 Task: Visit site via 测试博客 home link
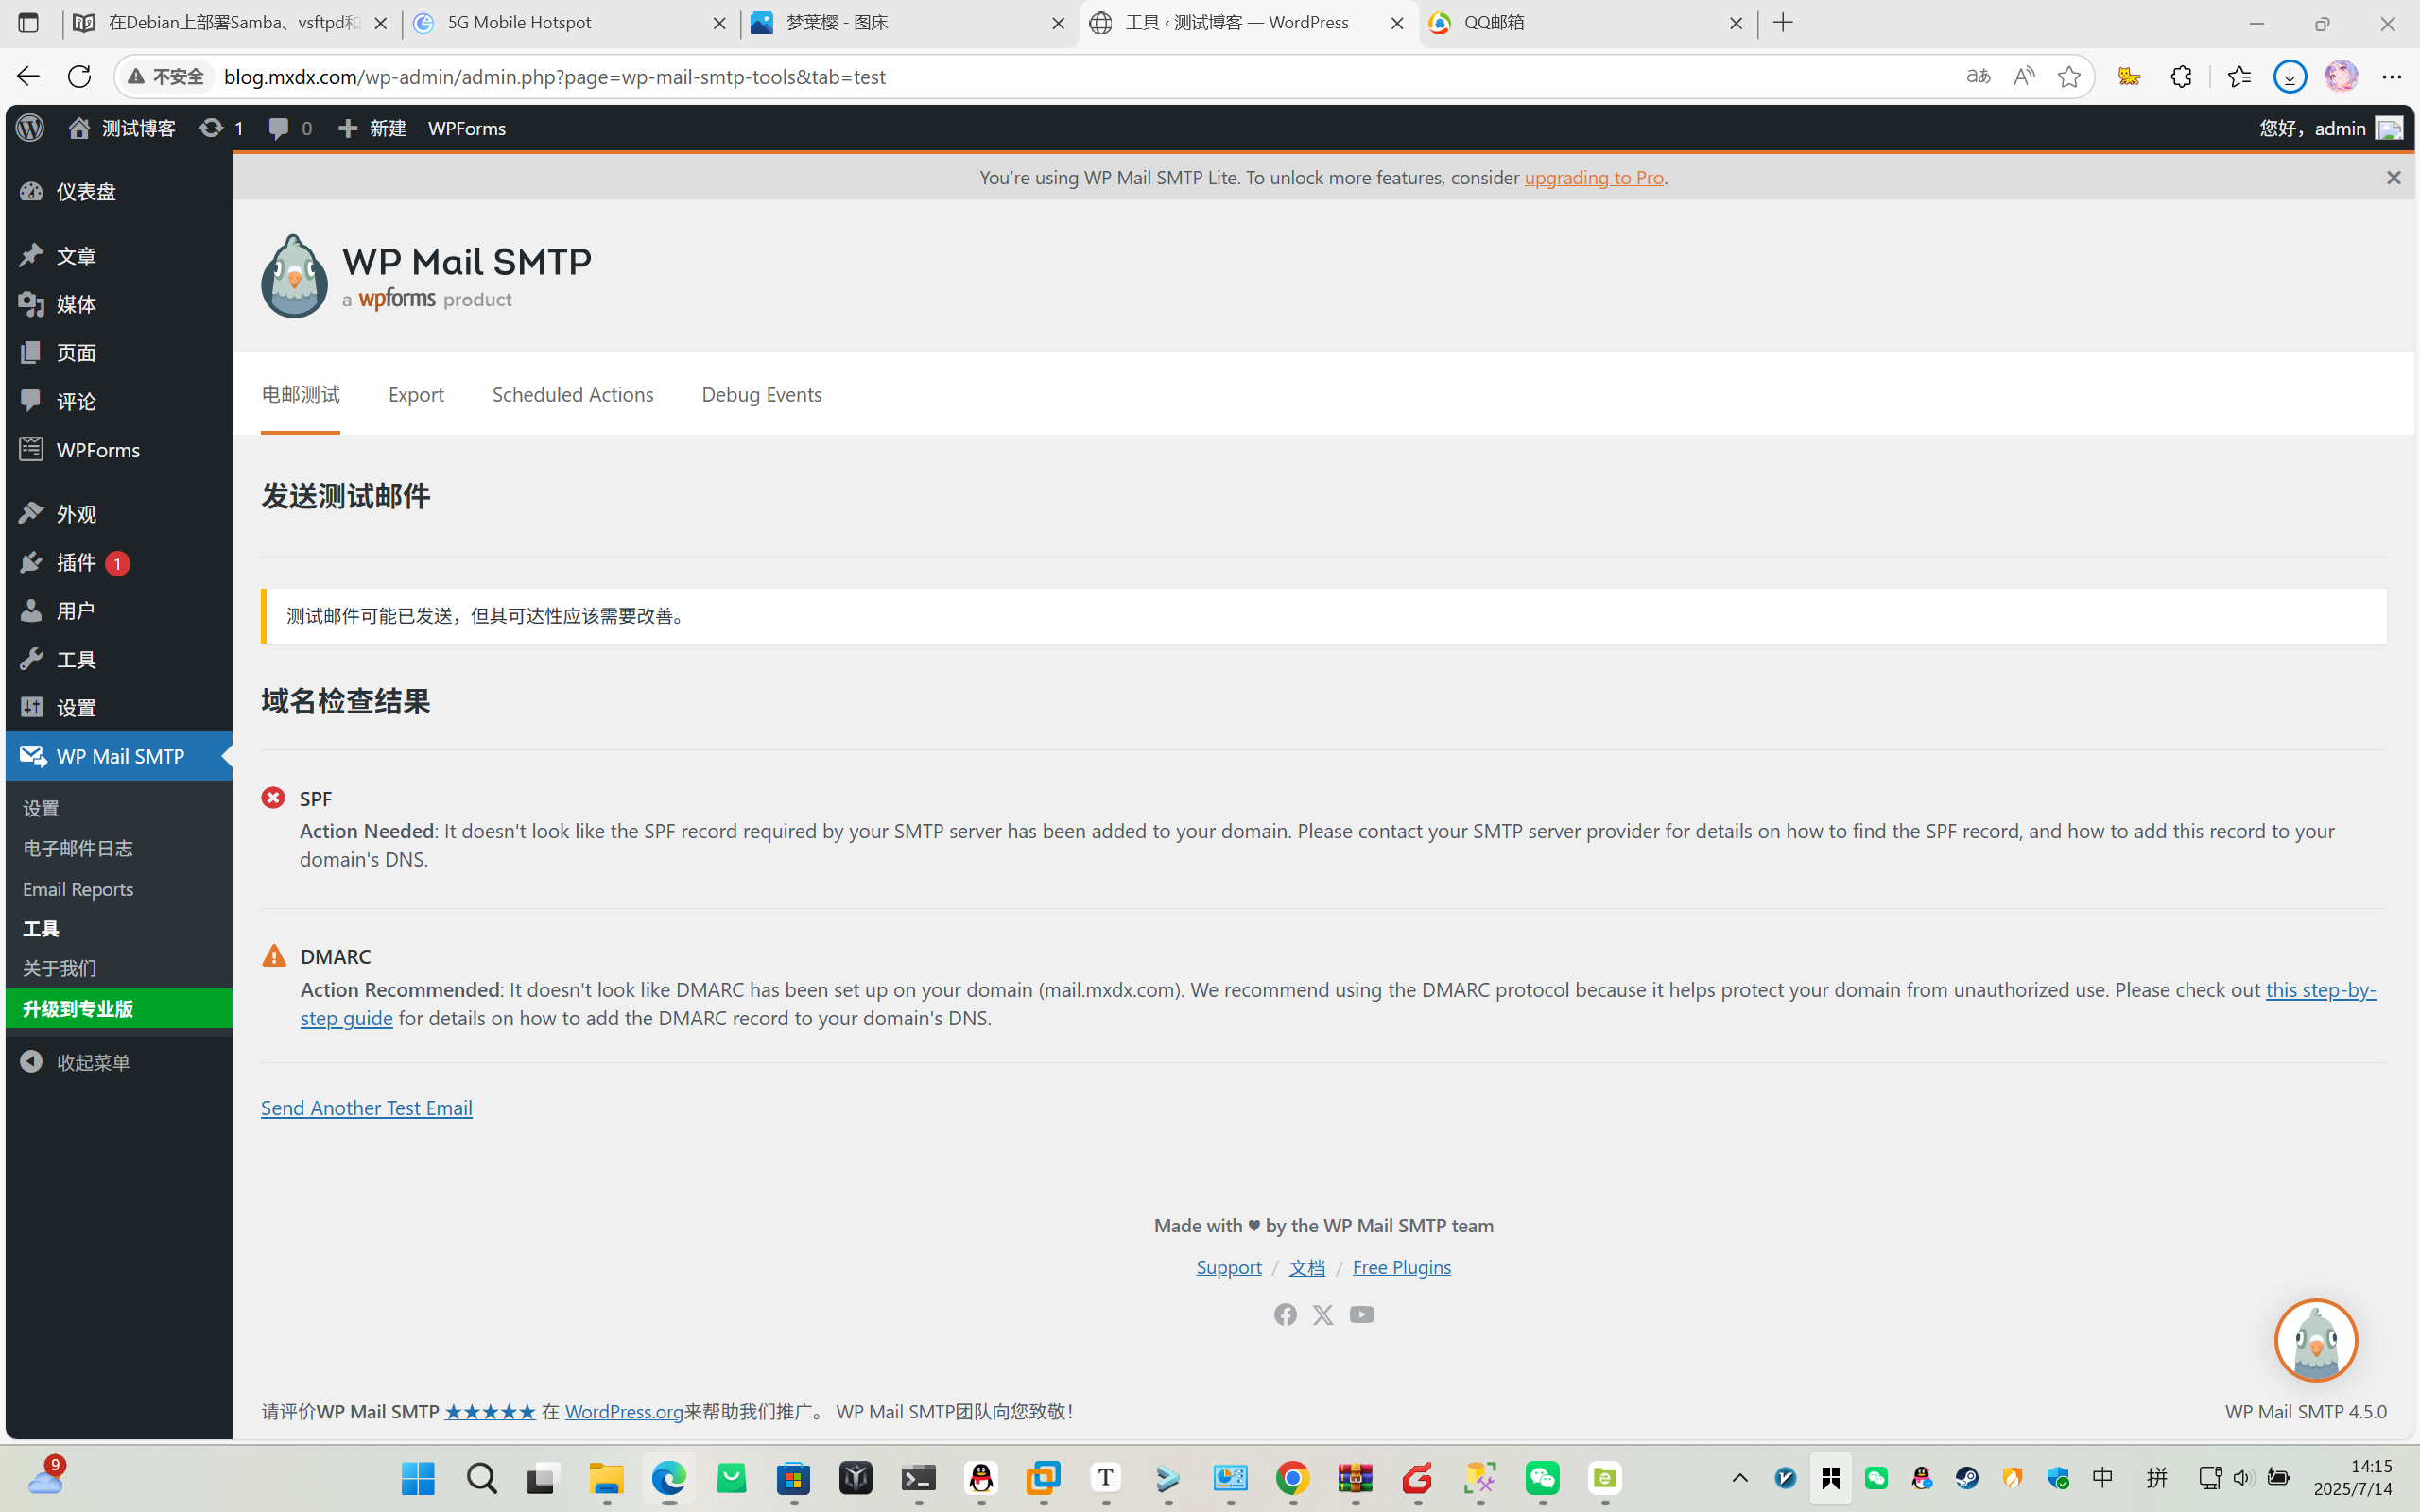tap(122, 128)
